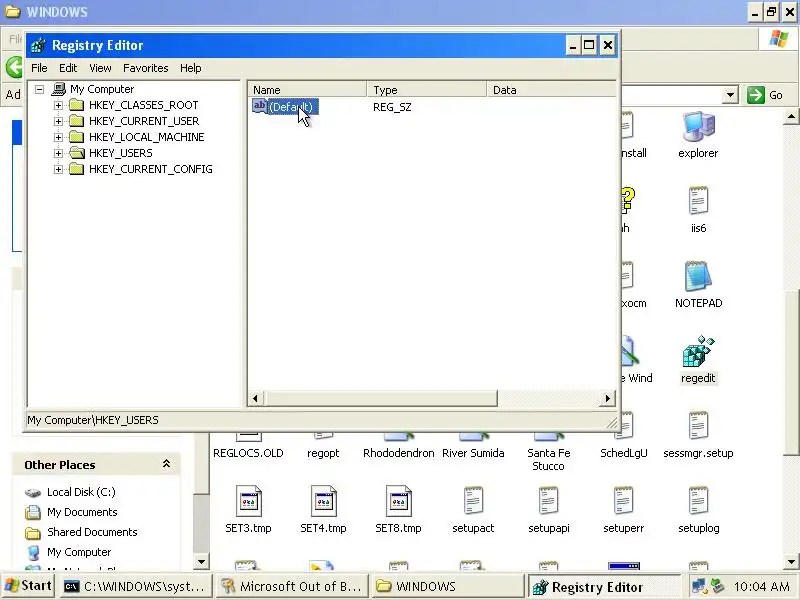Select the setuperr log file icon
Image resolution: width=800 pixels, height=600 pixels.
pos(623,501)
